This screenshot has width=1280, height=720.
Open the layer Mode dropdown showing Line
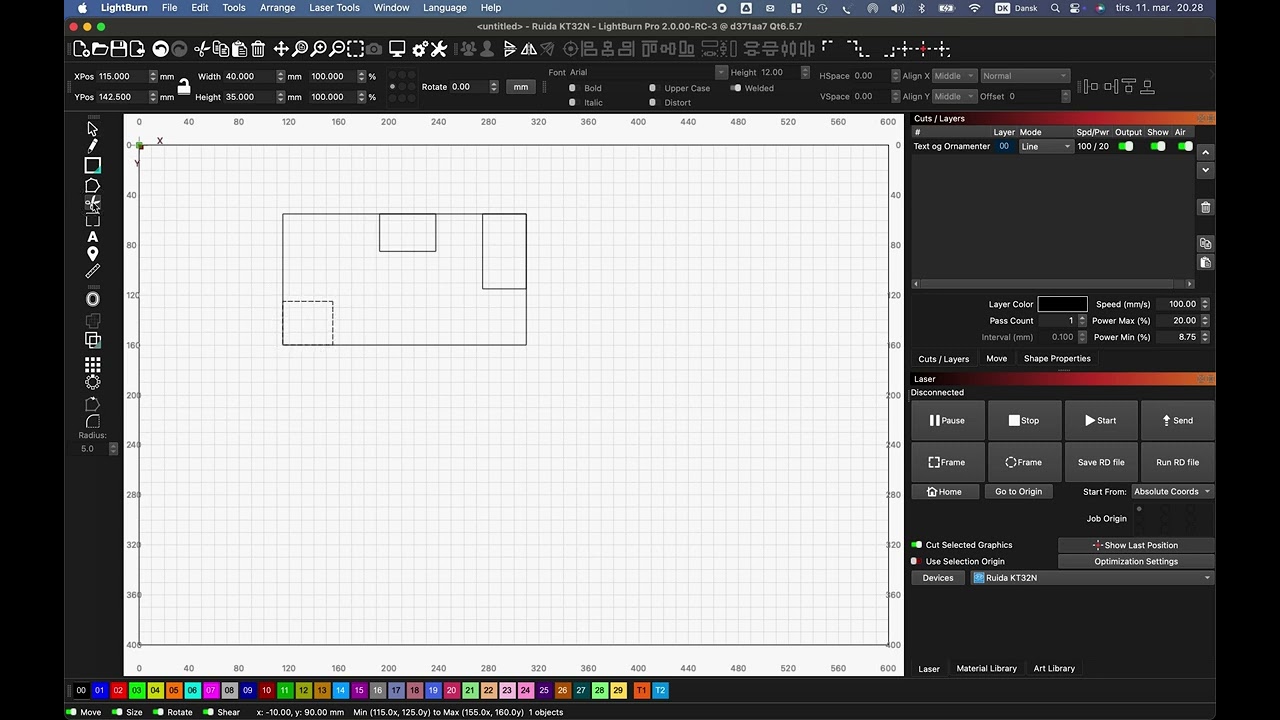point(1045,146)
